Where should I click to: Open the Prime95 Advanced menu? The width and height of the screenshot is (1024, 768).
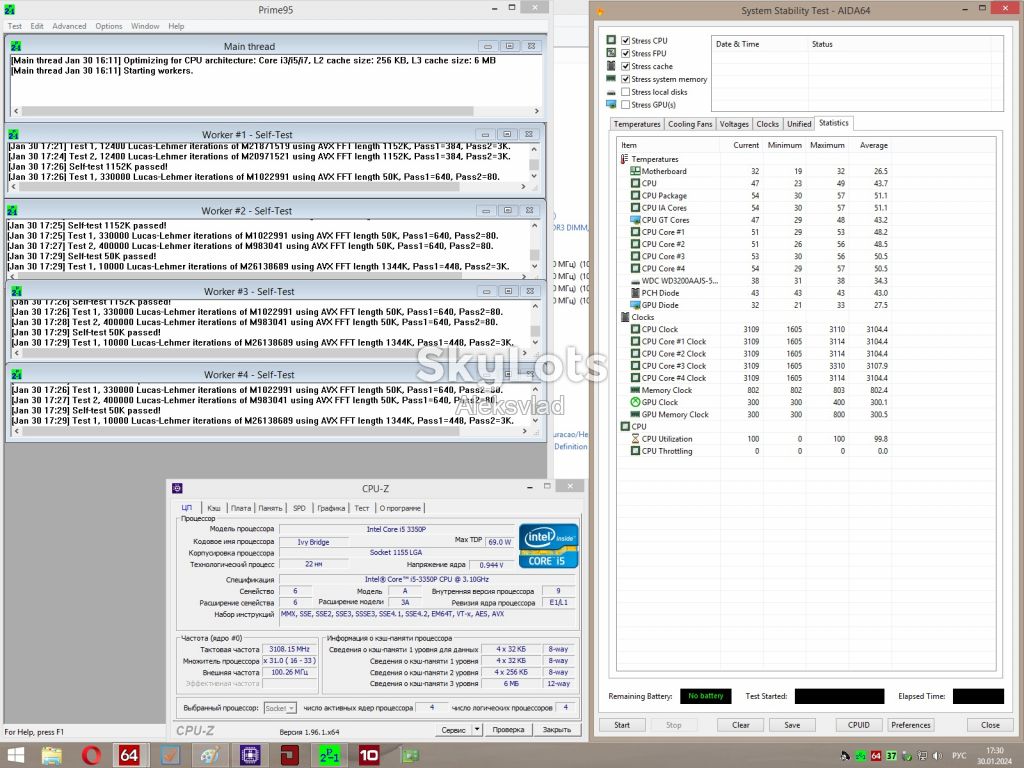tap(69, 26)
